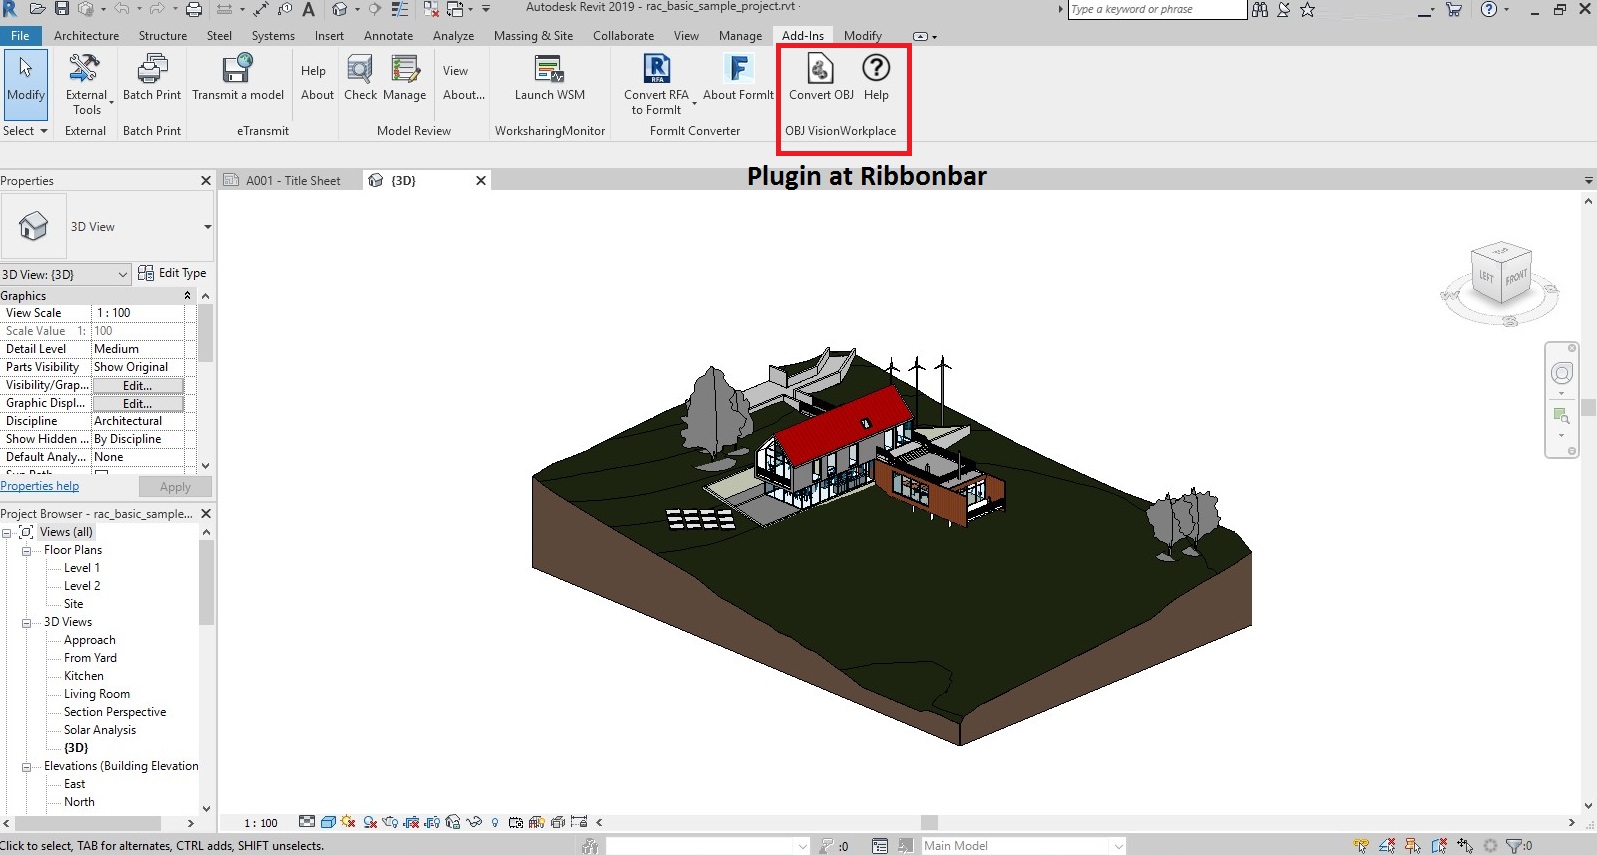Select the Living Room 3D view
Image resolution: width=1597 pixels, height=855 pixels.
(x=97, y=694)
